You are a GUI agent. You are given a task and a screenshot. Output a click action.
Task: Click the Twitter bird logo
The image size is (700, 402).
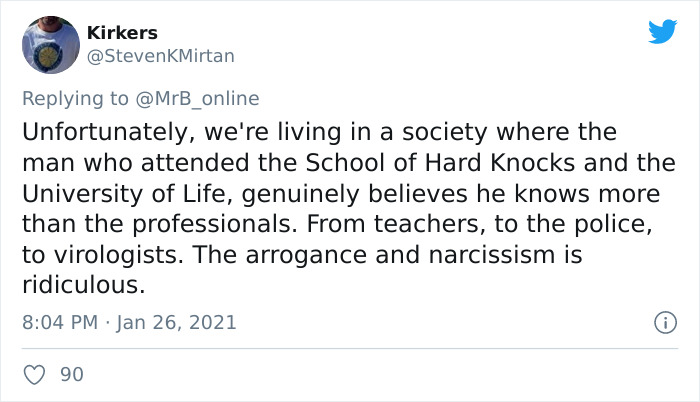click(661, 32)
